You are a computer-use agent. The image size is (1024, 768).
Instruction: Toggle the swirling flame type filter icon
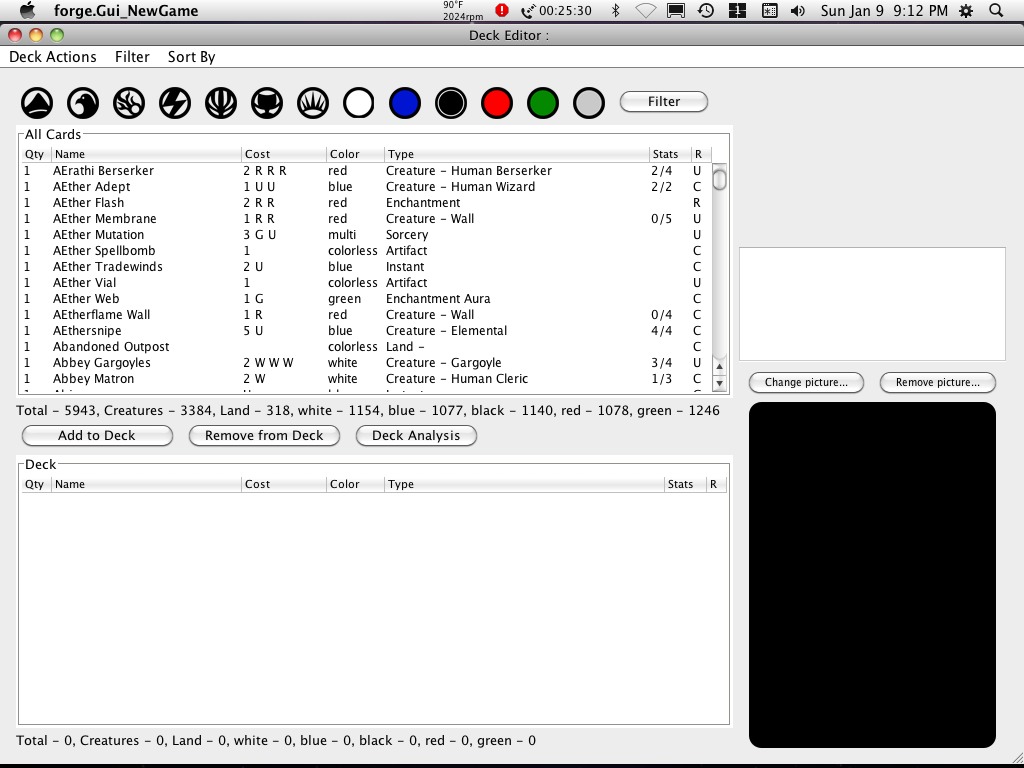(129, 102)
